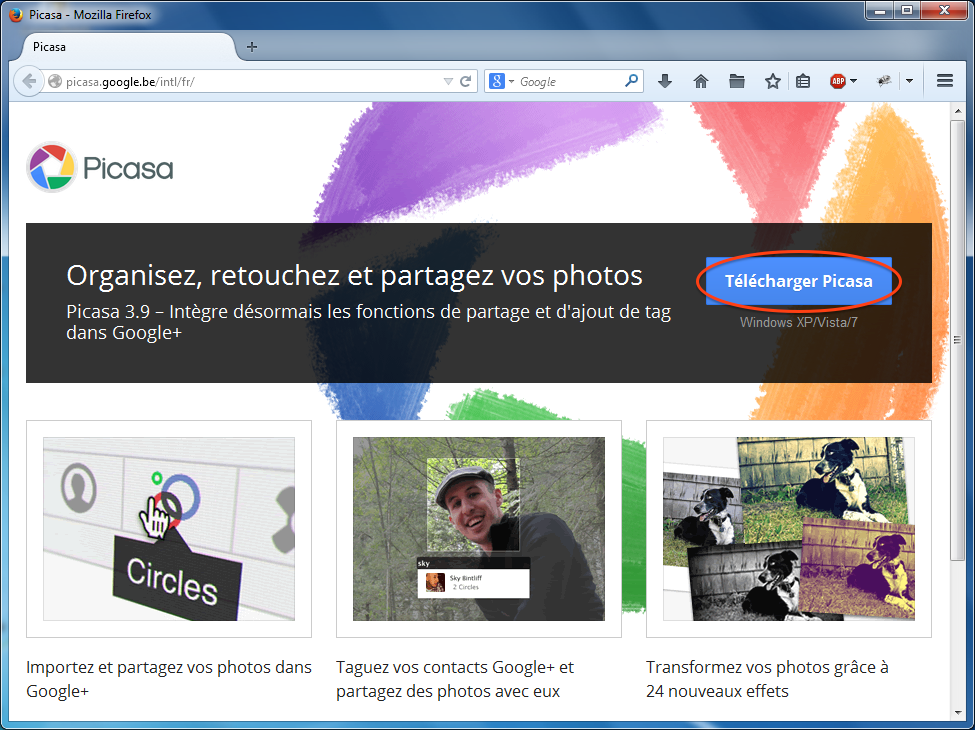
Task: Minimize the Firefox window
Action: (880, 10)
